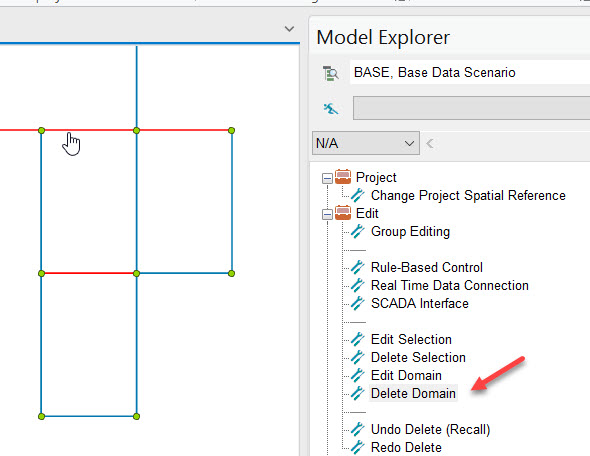Click the Project toolbox icon

tap(343, 177)
